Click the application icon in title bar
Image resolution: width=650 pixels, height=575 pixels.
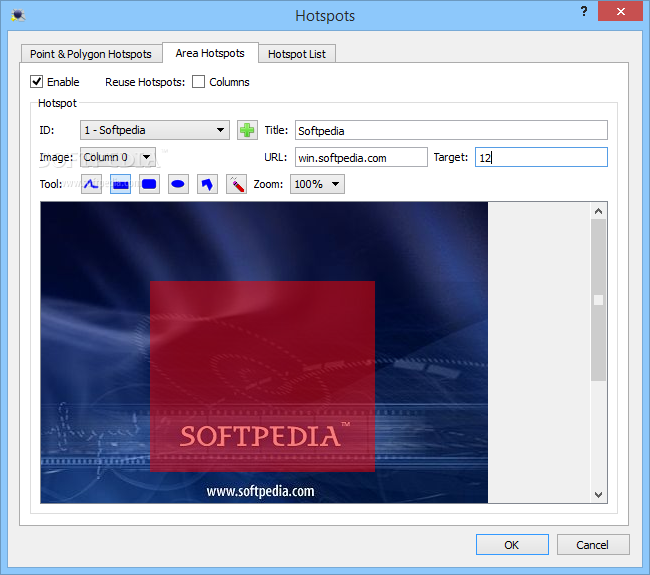[x=18, y=16]
